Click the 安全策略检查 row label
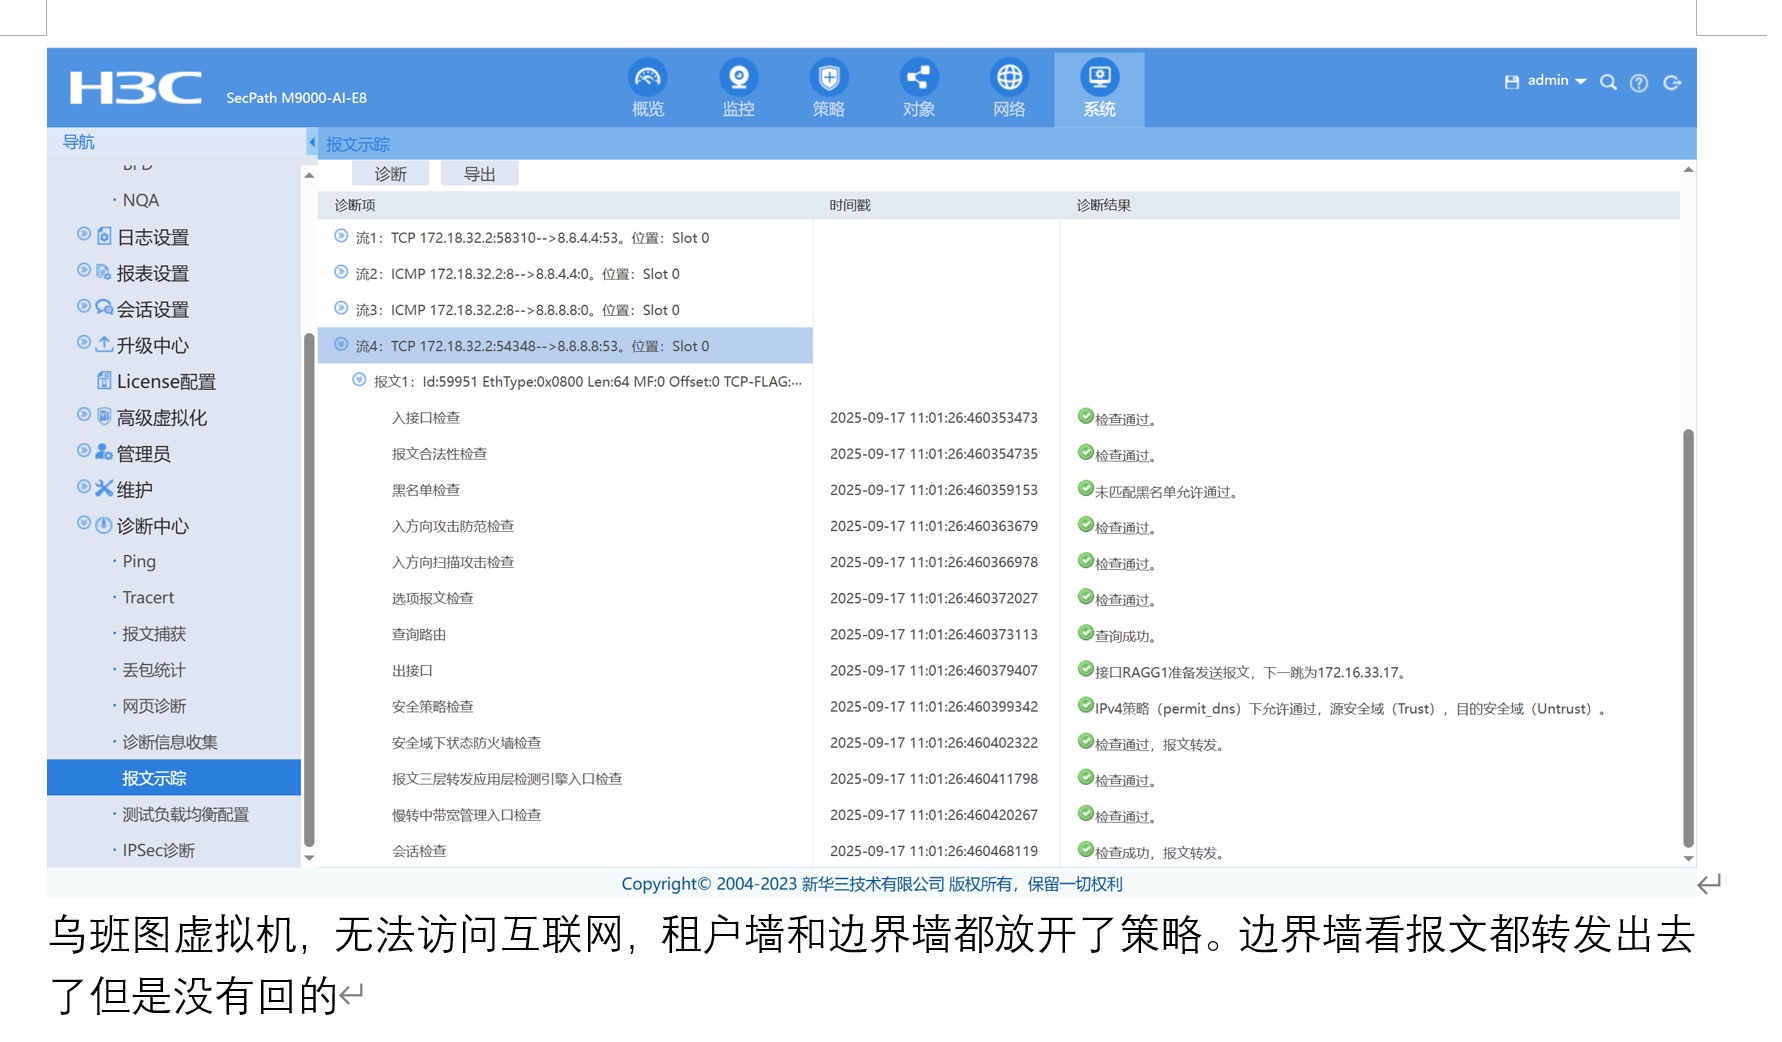Image resolution: width=1782 pixels, height=1042 pixels. coord(433,706)
